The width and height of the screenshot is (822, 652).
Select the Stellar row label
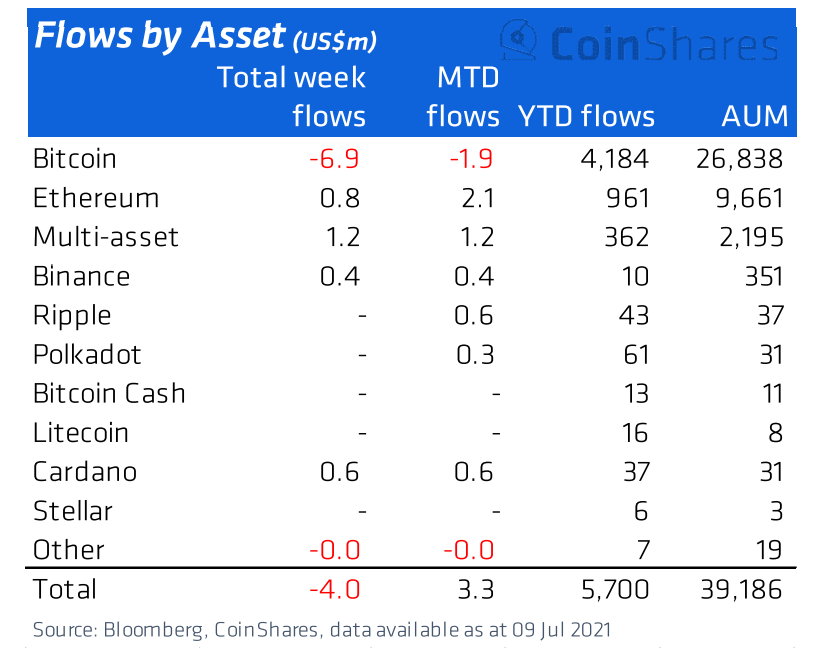tap(73, 510)
